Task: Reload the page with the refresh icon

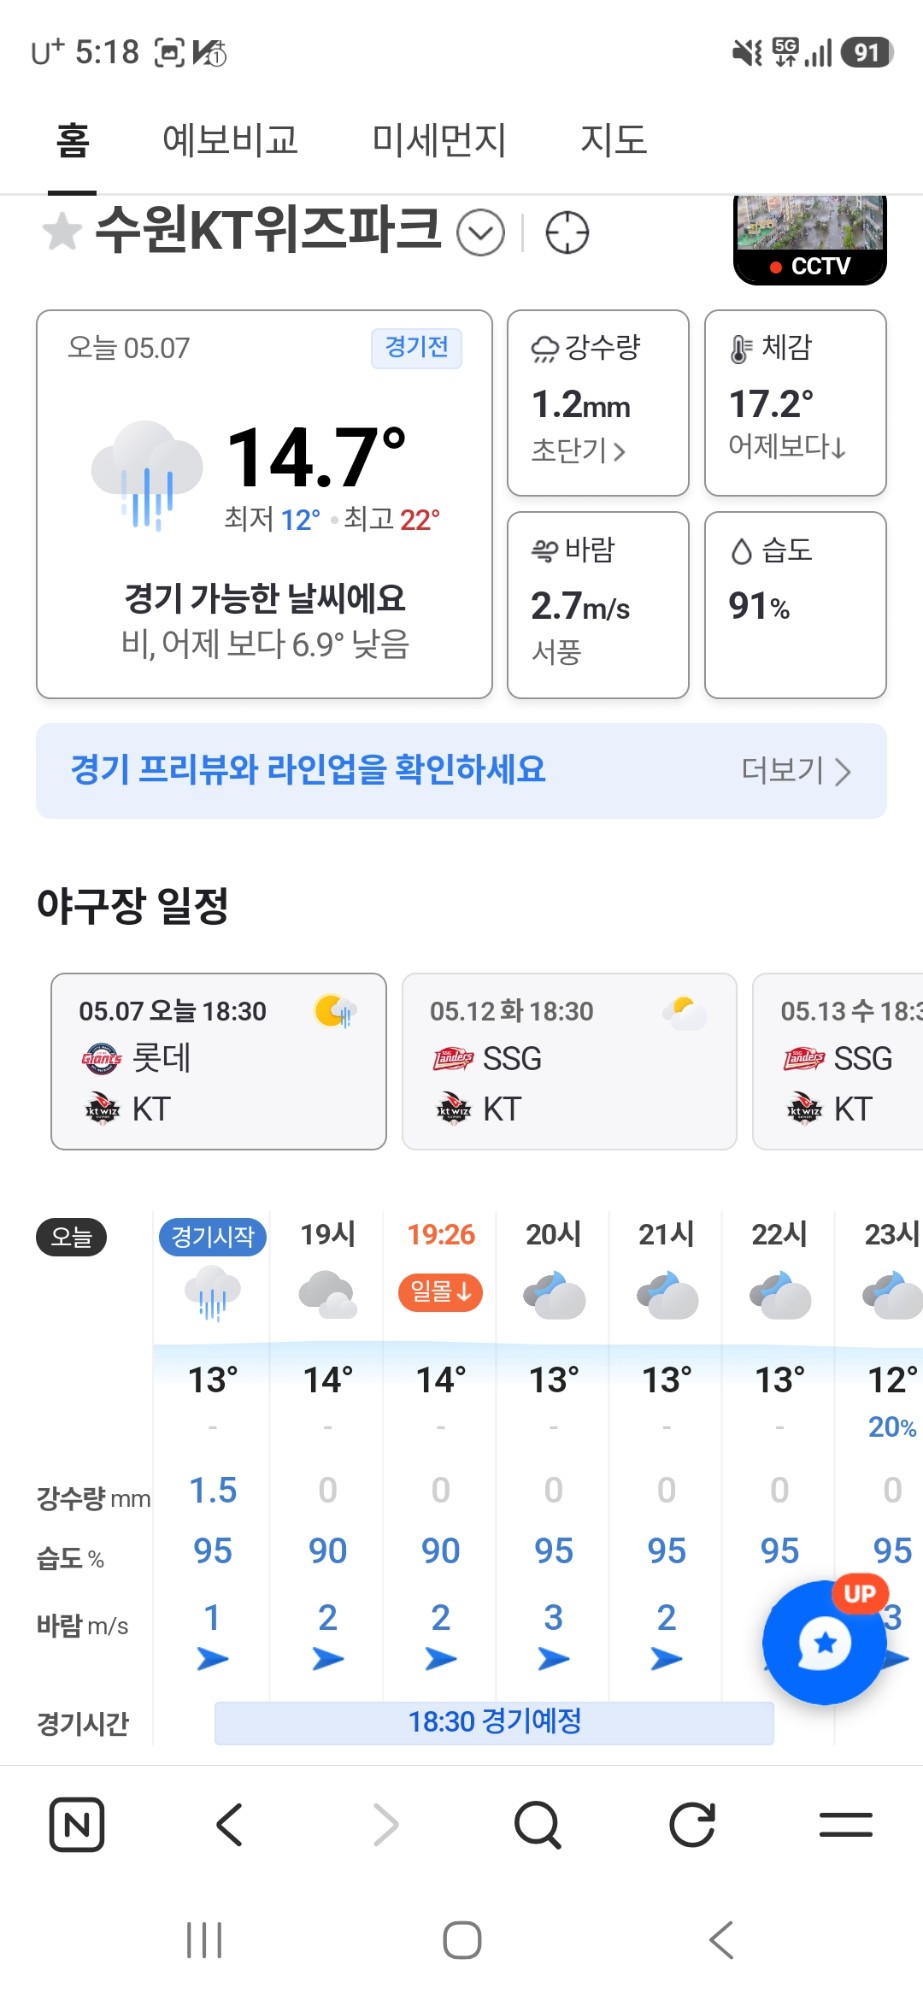Action: tap(692, 1825)
